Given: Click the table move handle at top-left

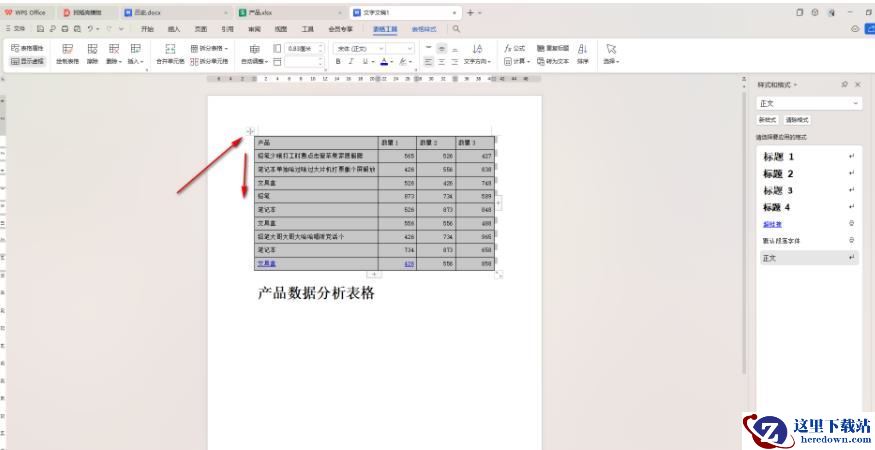Looking at the screenshot, I should 250,131.
